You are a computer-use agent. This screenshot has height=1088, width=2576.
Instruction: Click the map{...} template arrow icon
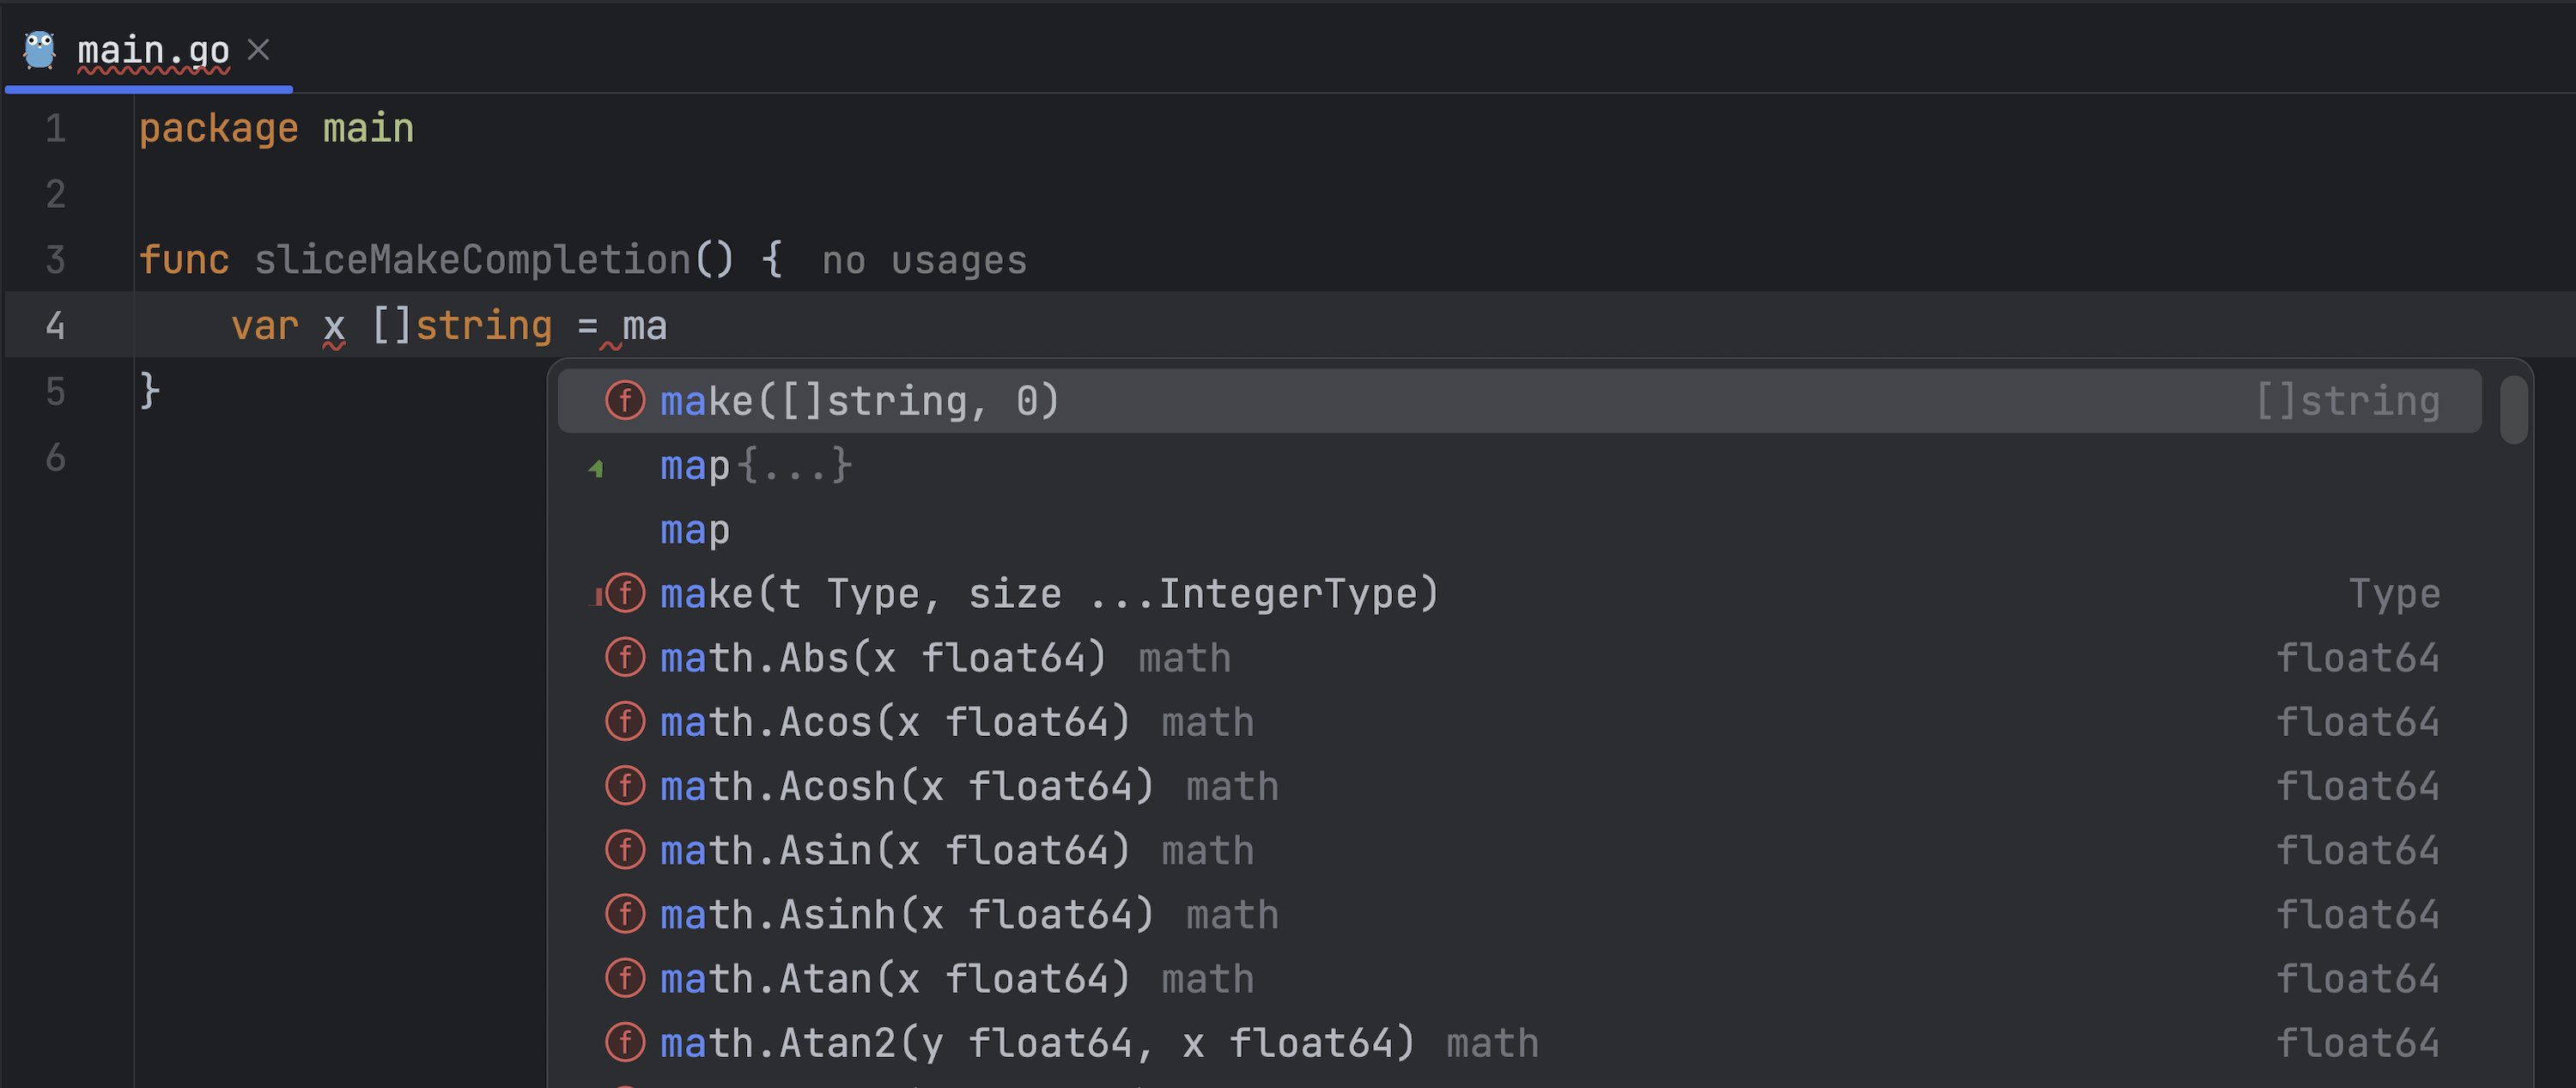point(597,467)
